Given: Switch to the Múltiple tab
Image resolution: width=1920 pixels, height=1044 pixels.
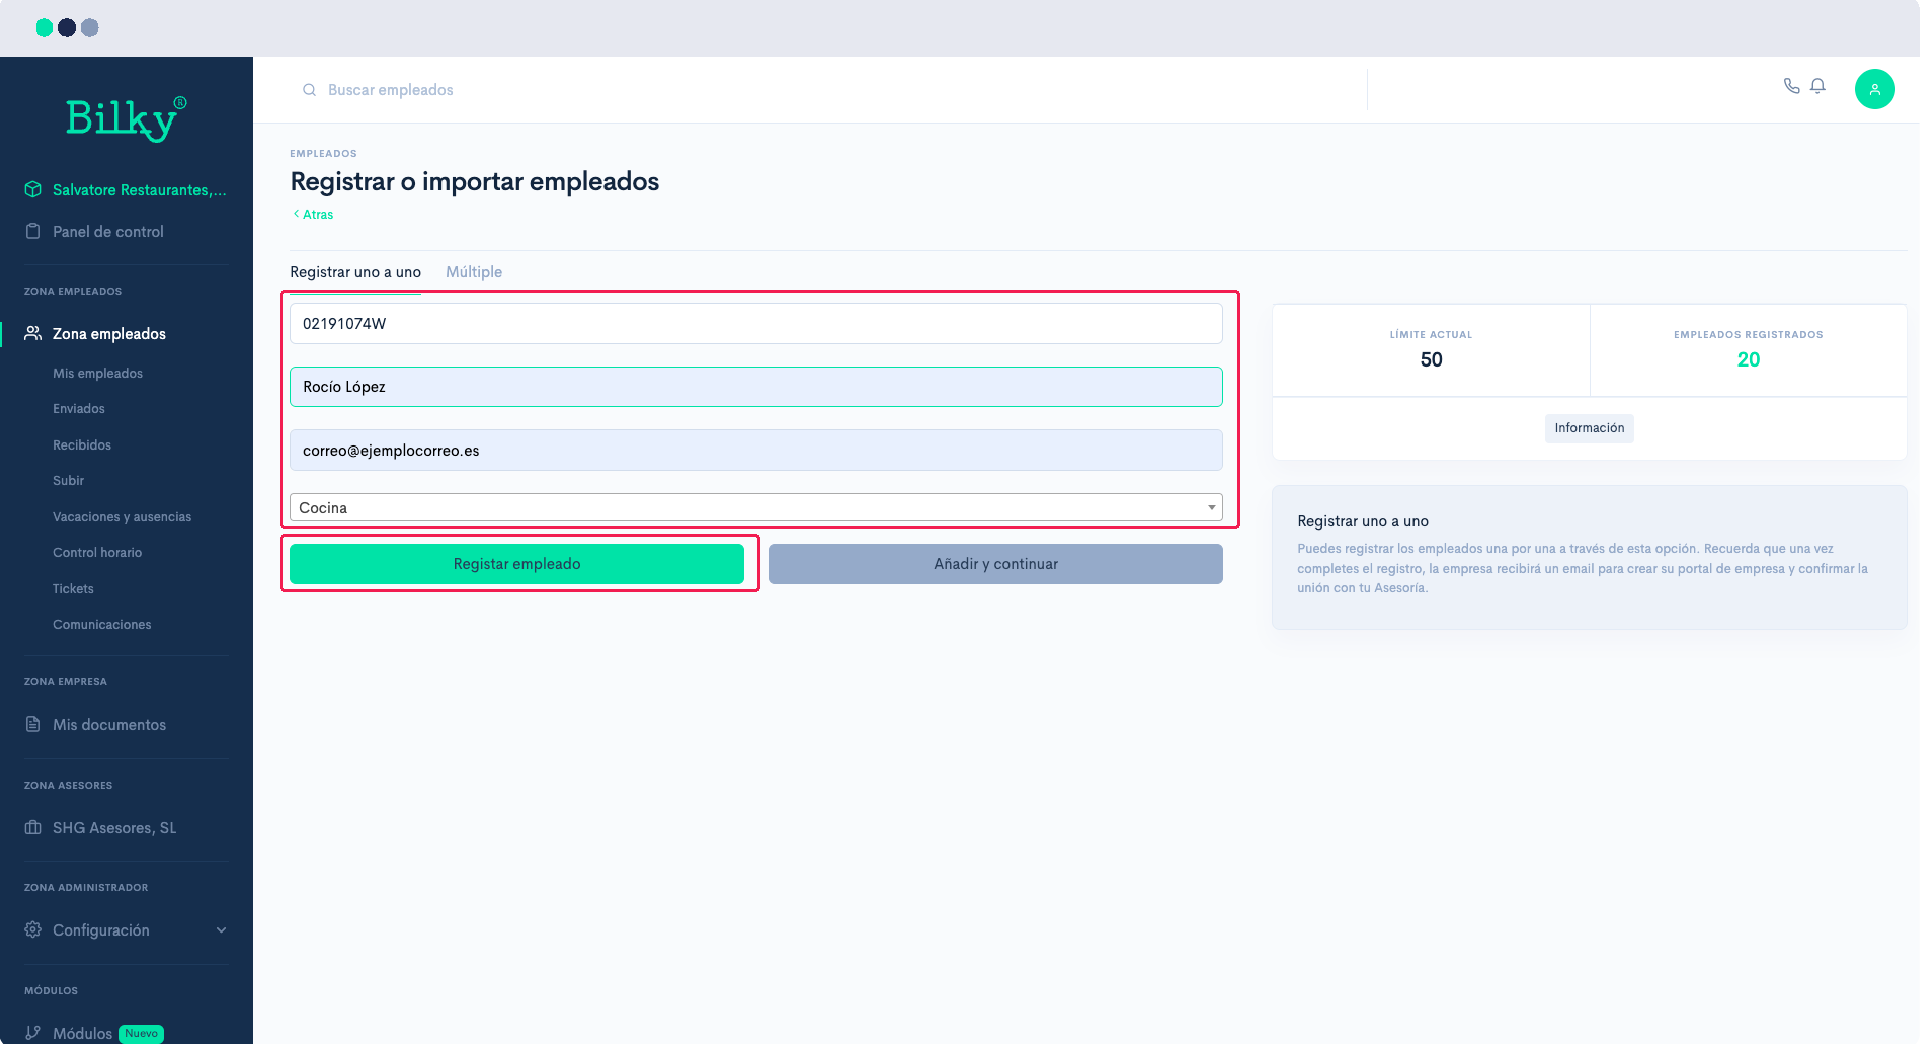Looking at the screenshot, I should coord(473,271).
